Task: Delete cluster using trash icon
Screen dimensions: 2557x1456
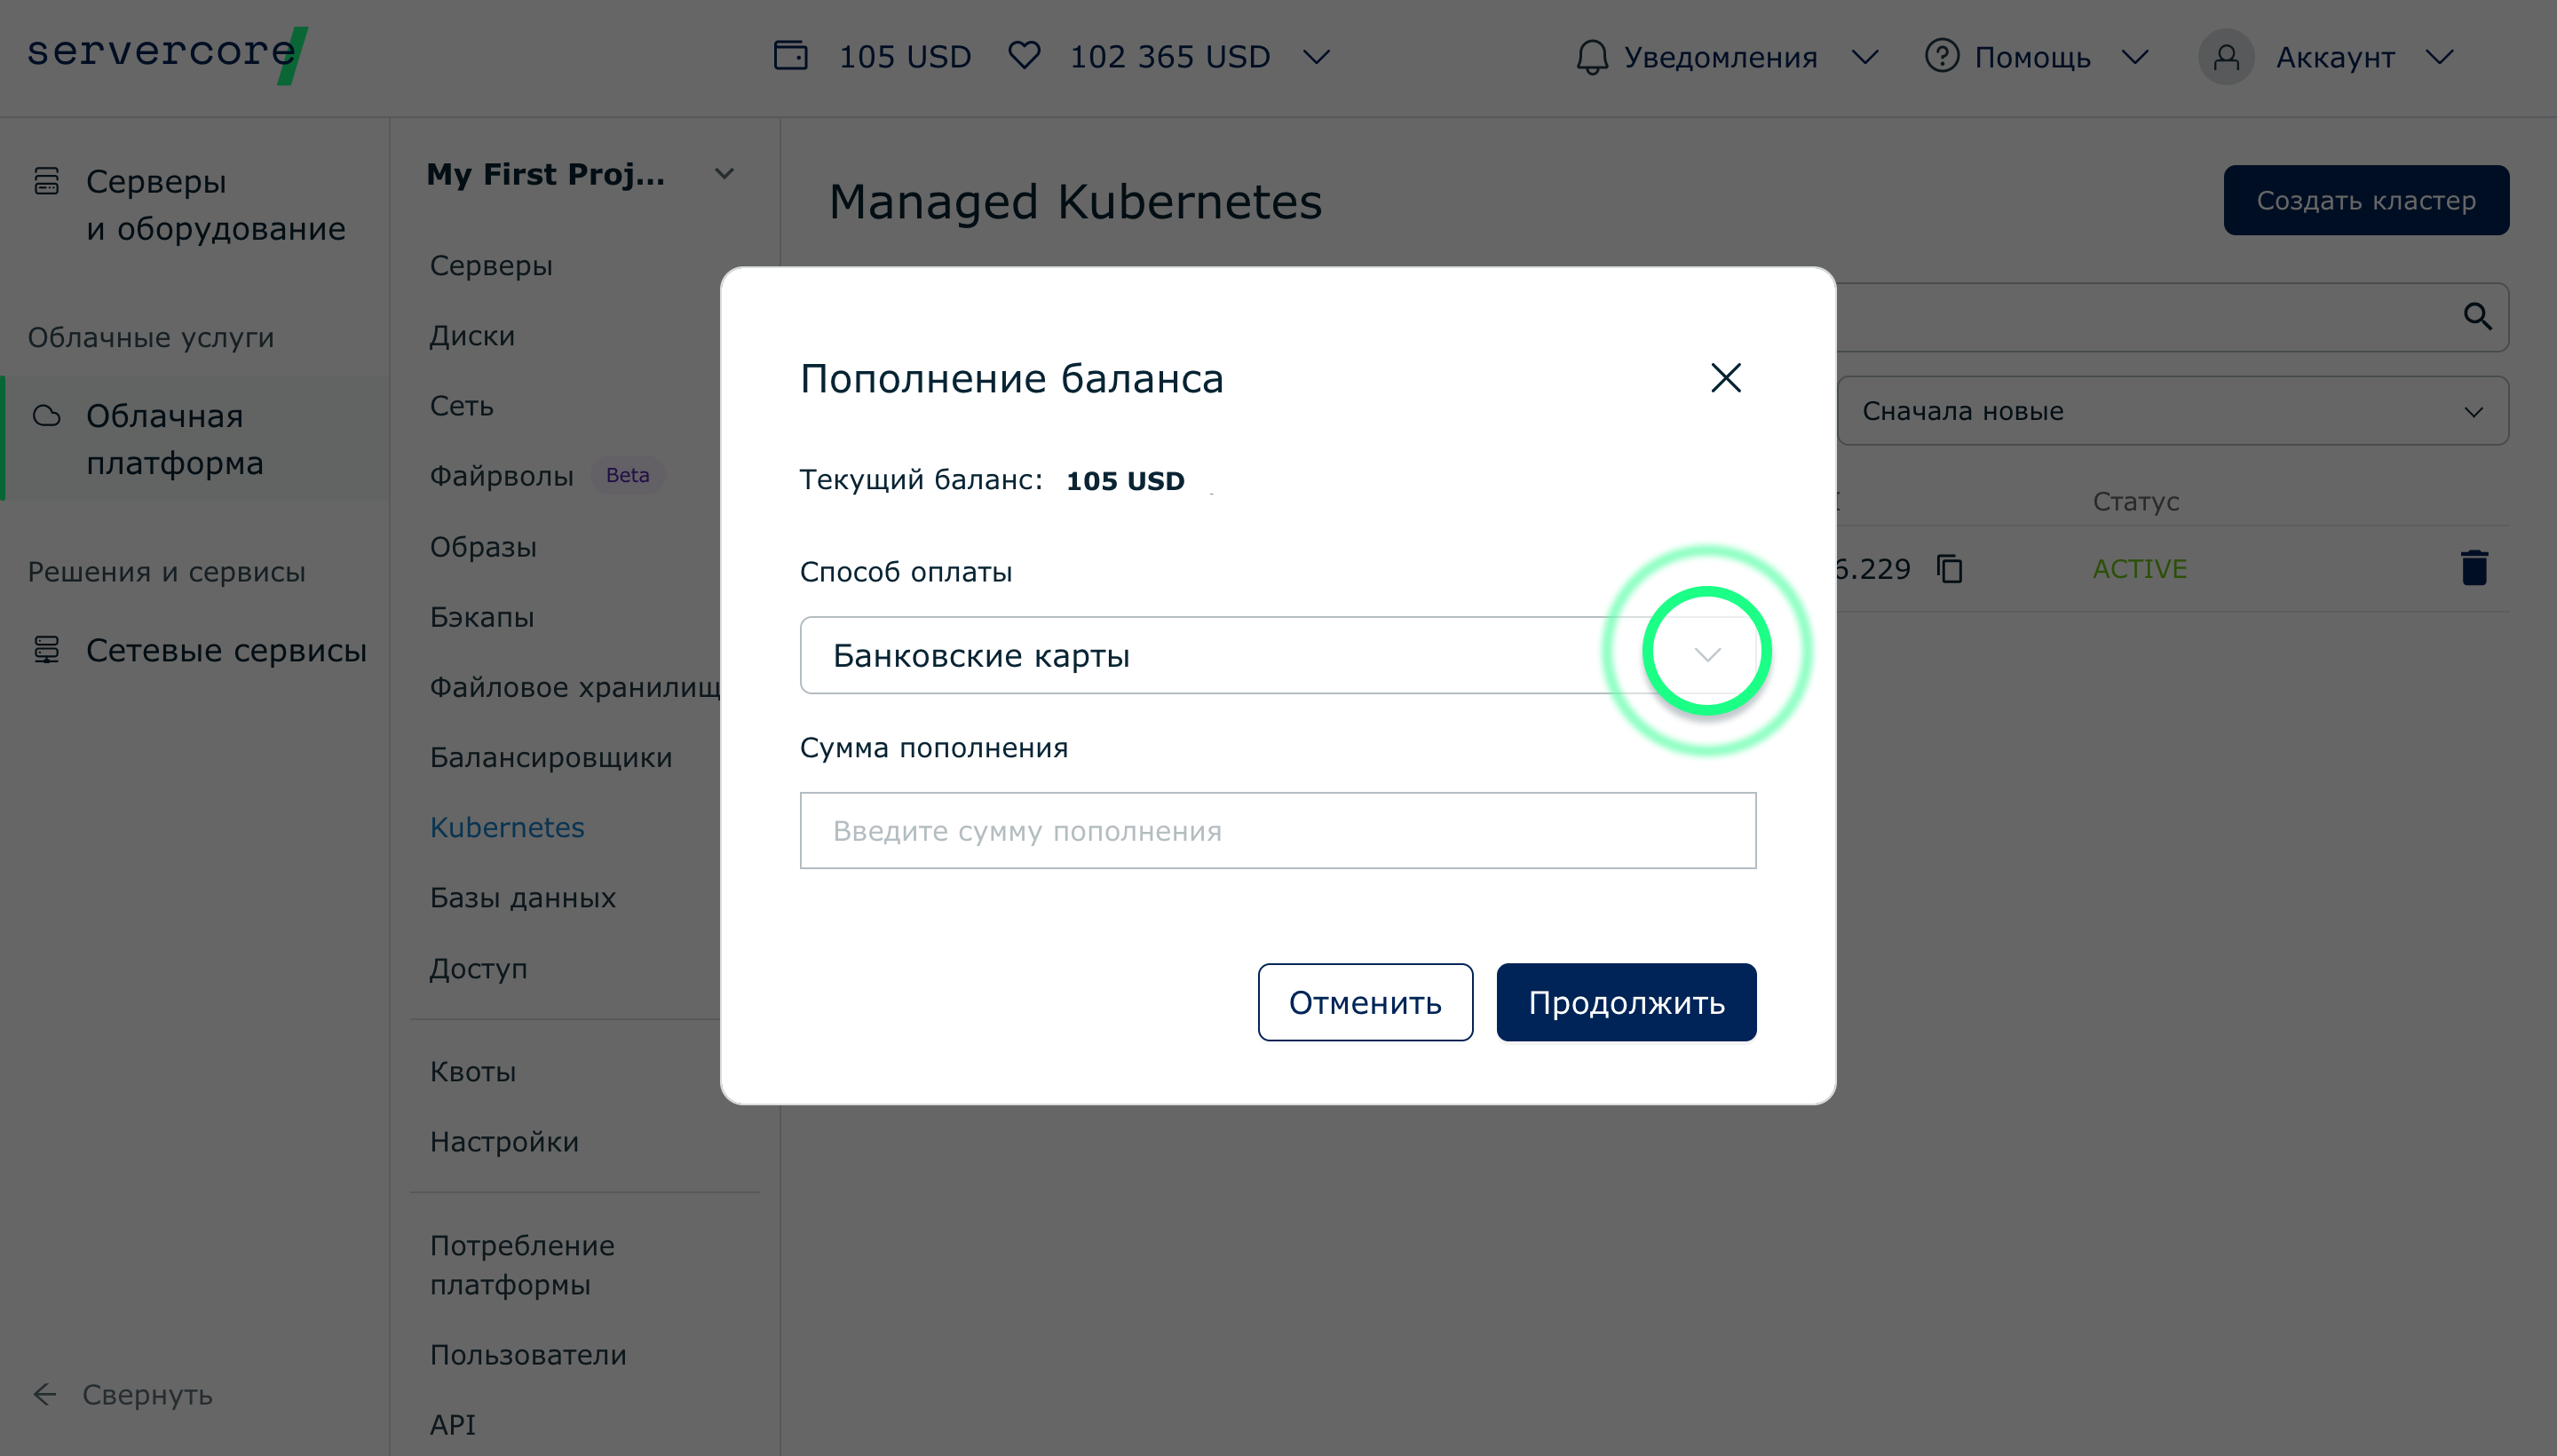Action: (x=2474, y=568)
